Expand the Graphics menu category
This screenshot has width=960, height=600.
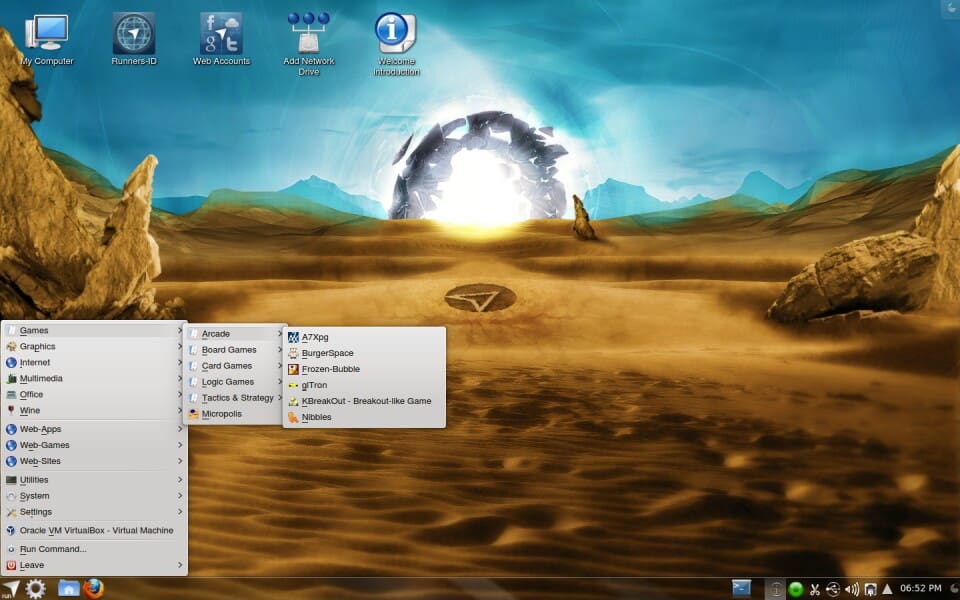coord(94,346)
